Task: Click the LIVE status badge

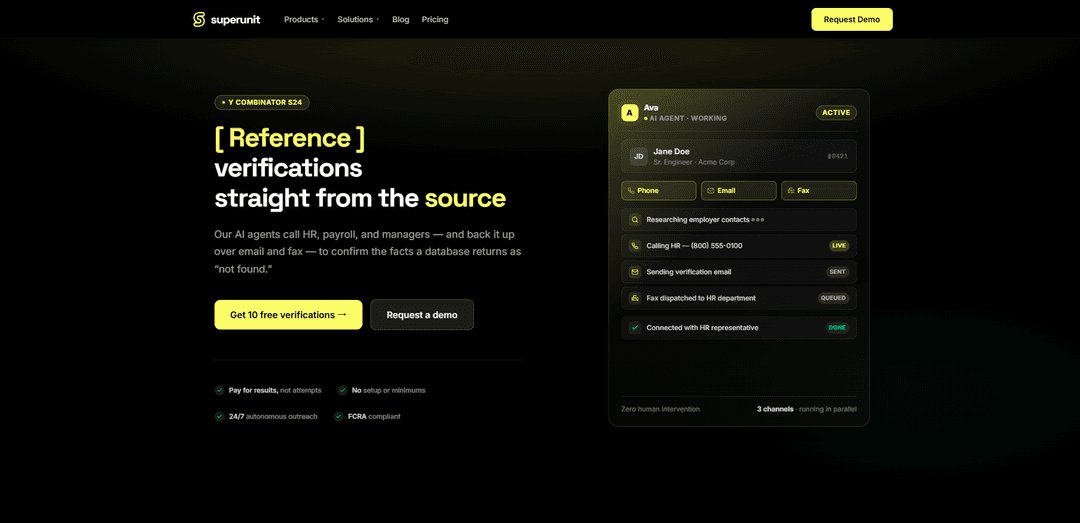Action: [x=839, y=245]
